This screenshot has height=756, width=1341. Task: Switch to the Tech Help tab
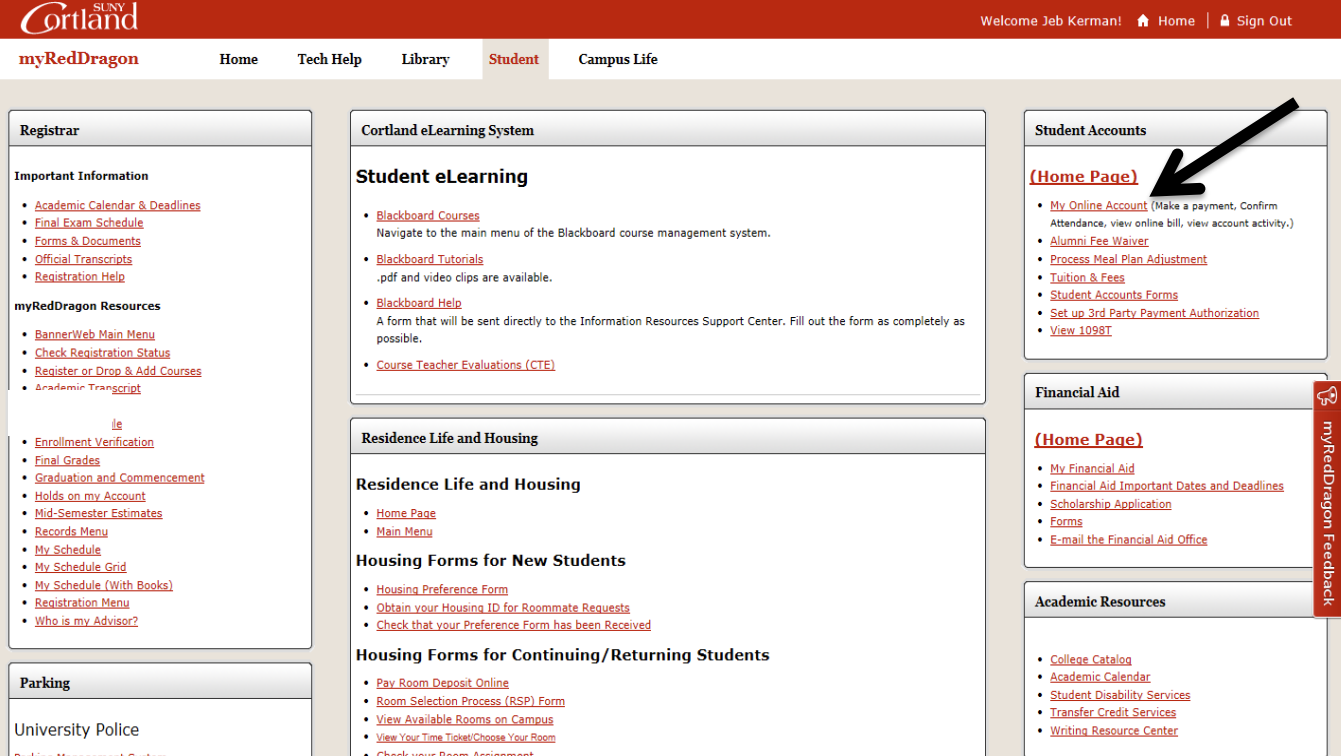tap(329, 59)
